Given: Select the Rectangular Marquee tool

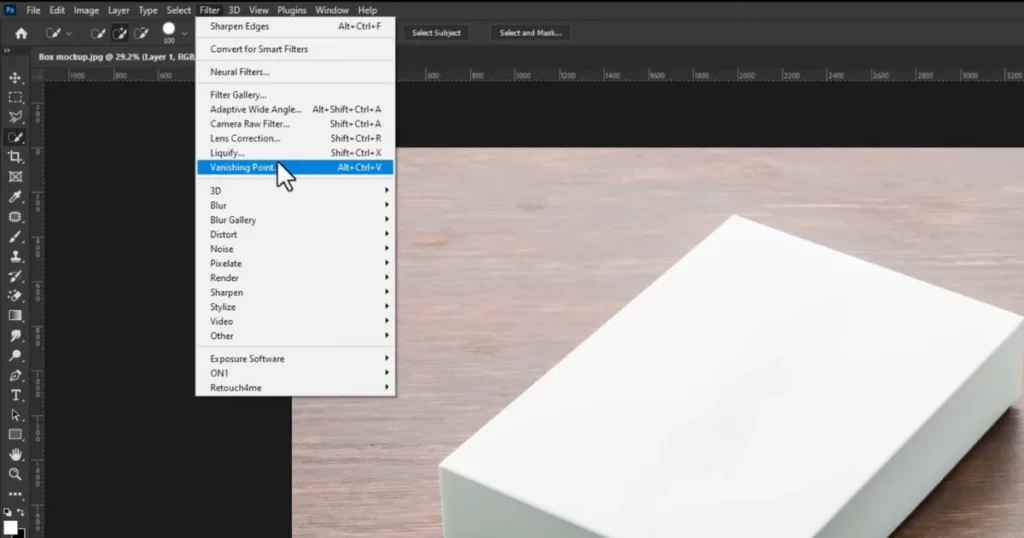Looking at the screenshot, I should point(15,97).
